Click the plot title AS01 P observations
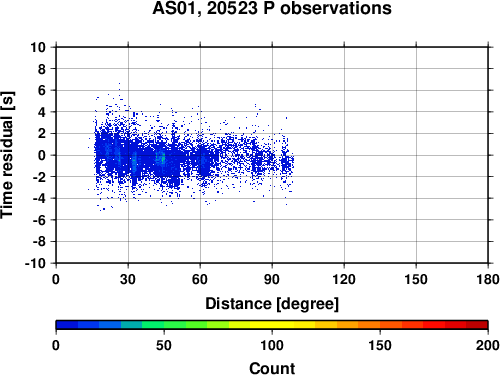 point(272,9)
